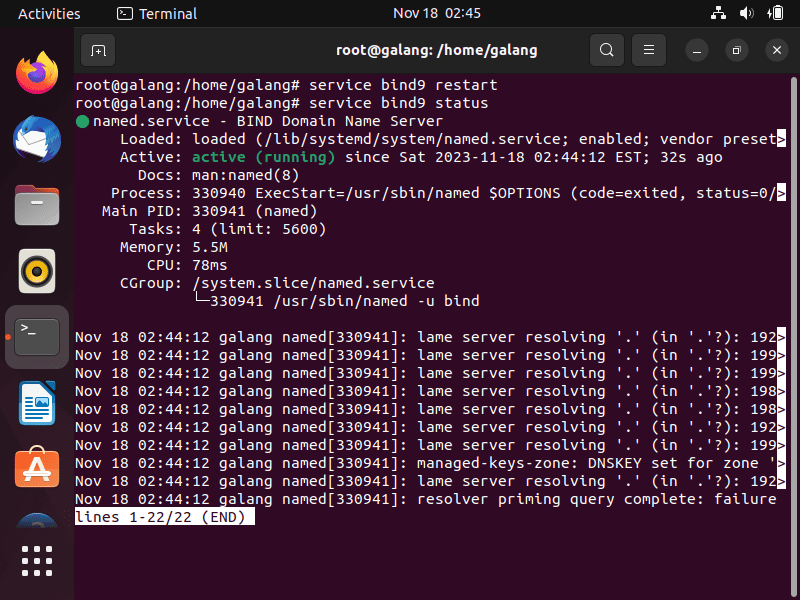Open the terminal hamburger menu
Screen dimensions: 800x600
pyautogui.click(x=649, y=50)
